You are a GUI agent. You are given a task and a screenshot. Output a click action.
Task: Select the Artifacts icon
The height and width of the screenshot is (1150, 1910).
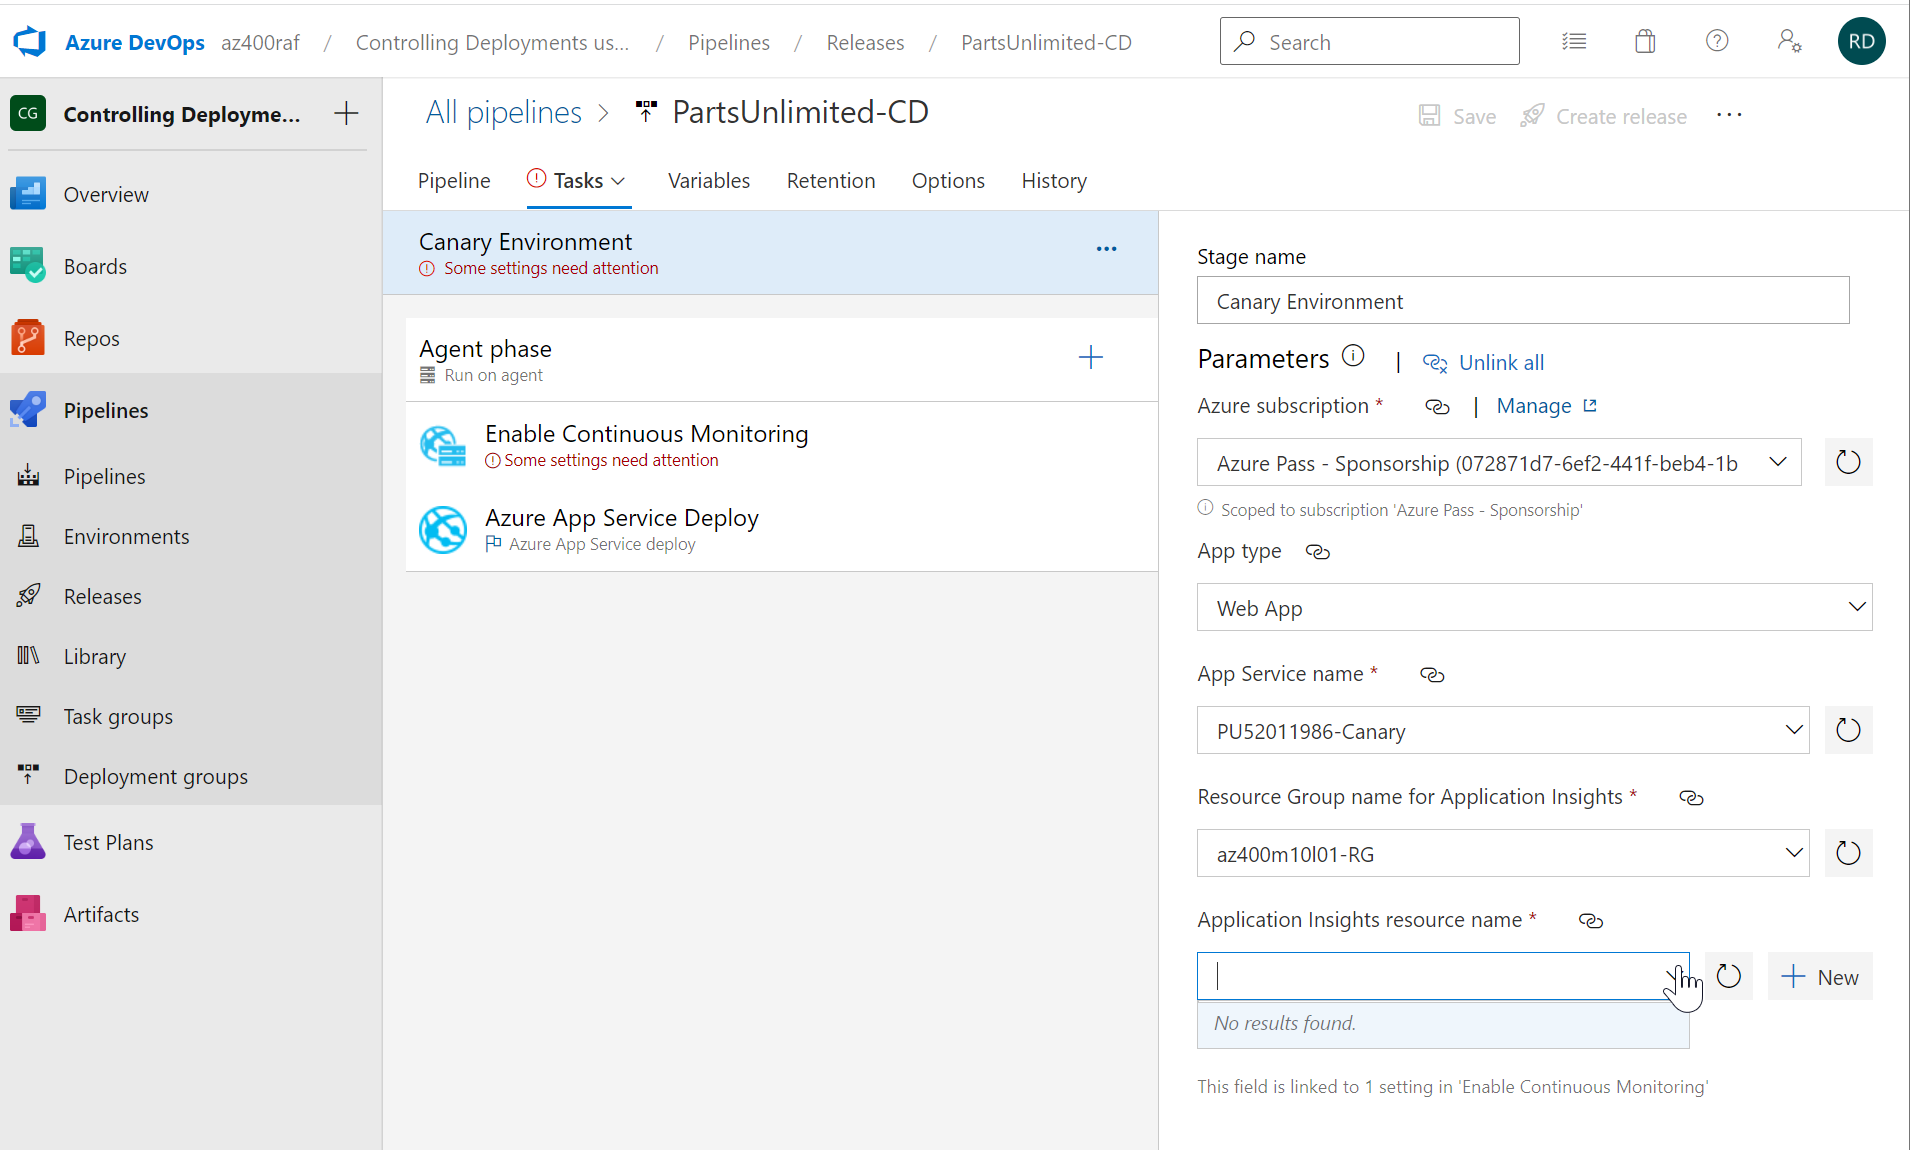[x=27, y=913]
